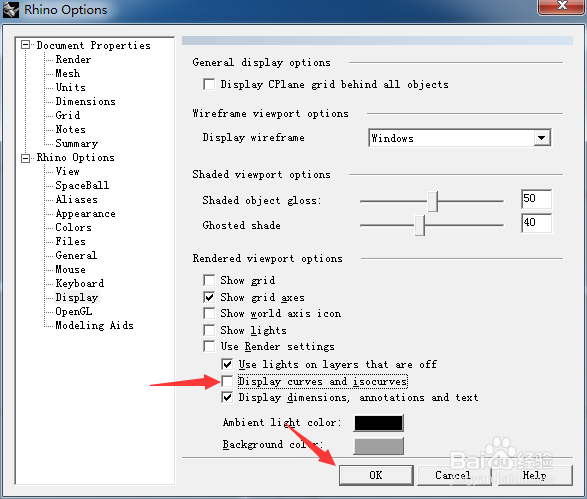Uncheck Display dimensions, annotations and text

(x=227, y=397)
